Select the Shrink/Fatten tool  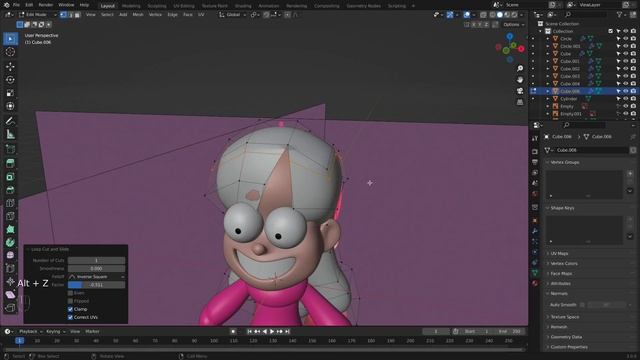coord(10,281)
